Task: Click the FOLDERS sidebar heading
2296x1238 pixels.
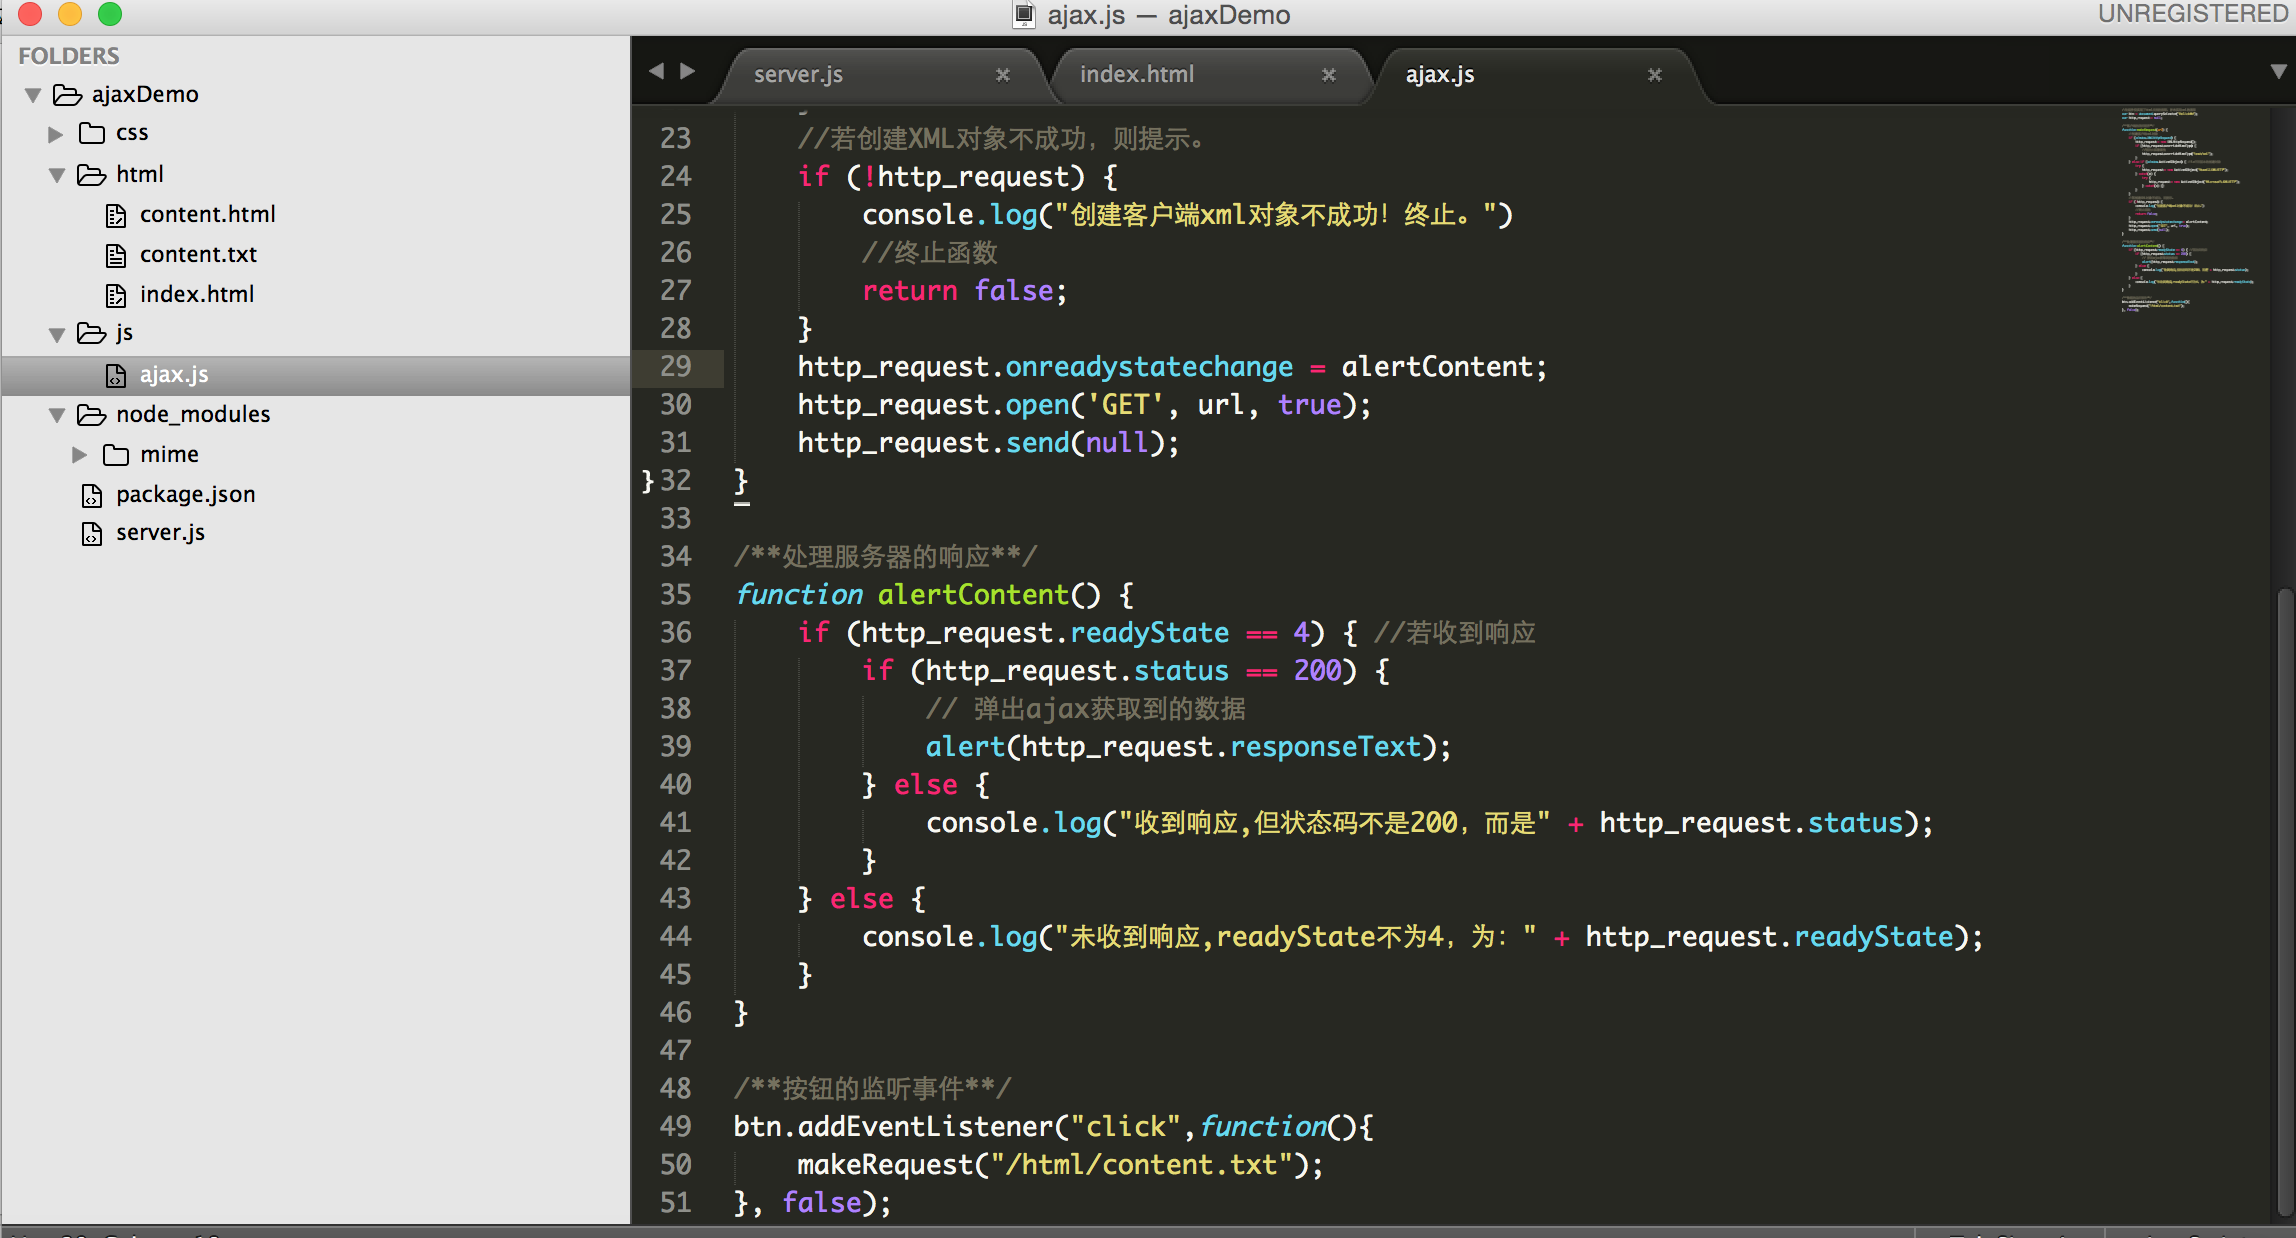Action: pos(69,56)
